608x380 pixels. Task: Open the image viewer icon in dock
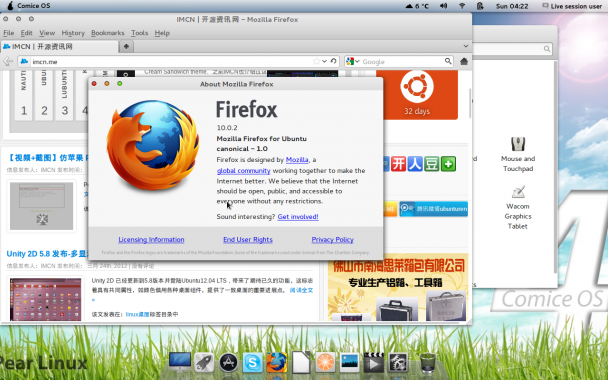(349, 363)
